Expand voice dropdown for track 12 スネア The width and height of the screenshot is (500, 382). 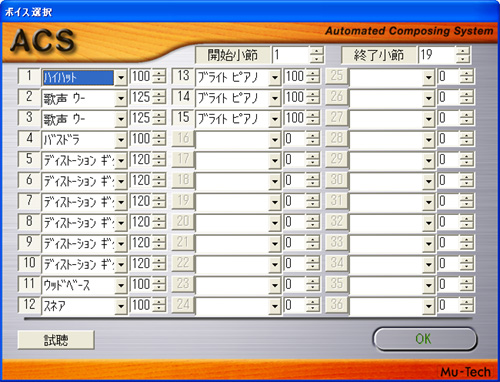click(121, 306)
